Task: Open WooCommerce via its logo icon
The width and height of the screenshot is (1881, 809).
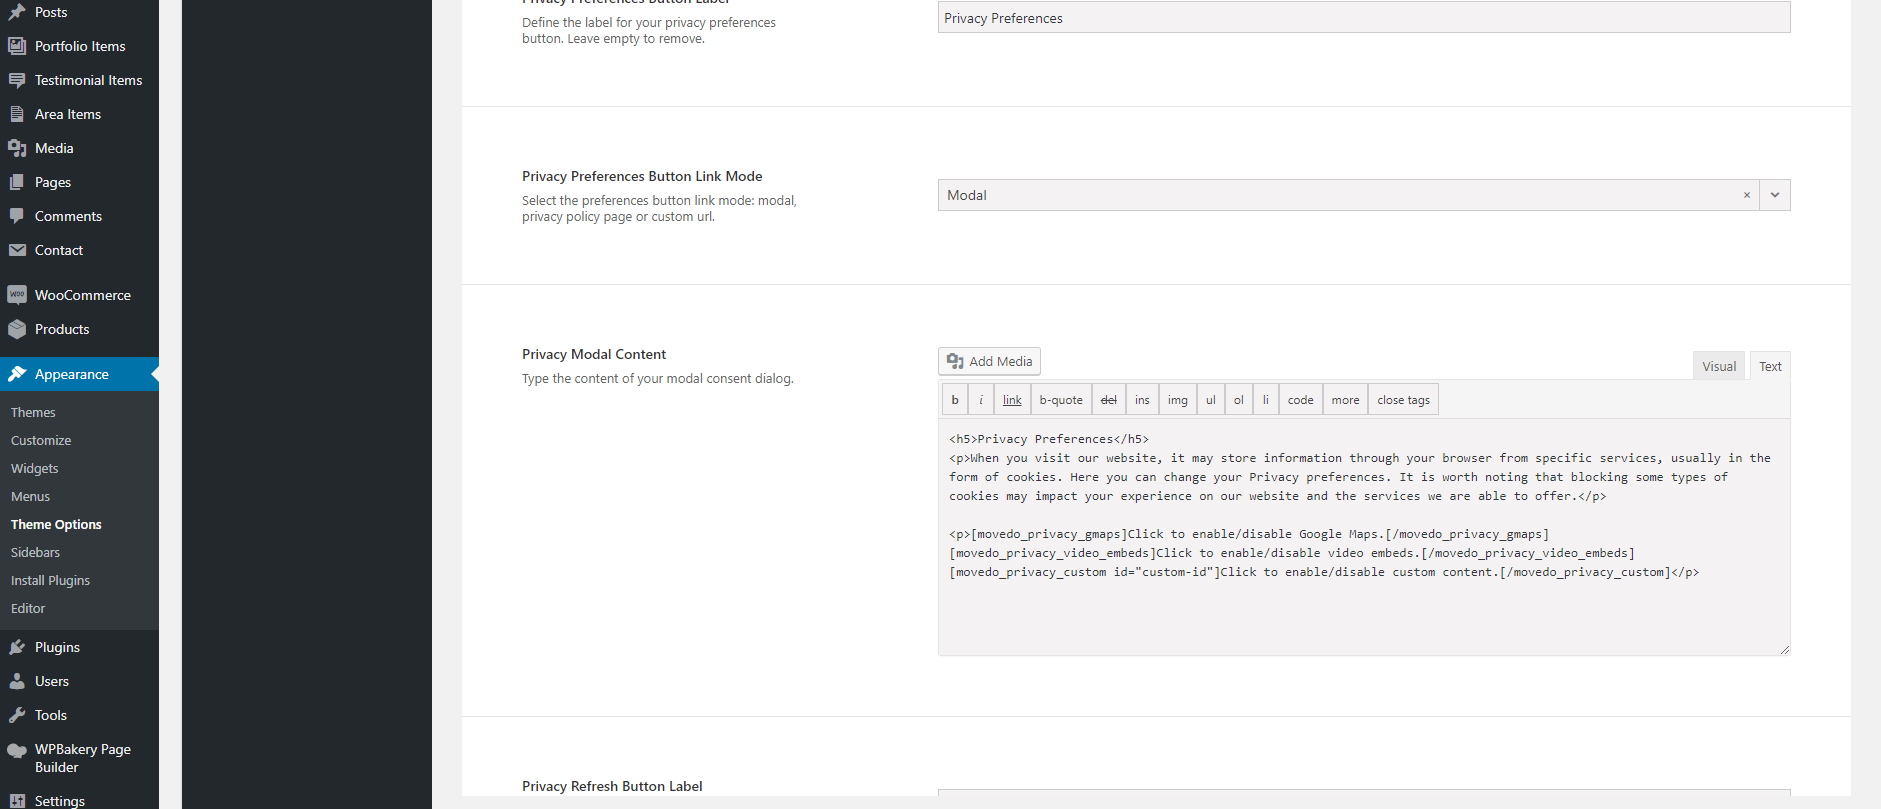Action: point(17,295)
